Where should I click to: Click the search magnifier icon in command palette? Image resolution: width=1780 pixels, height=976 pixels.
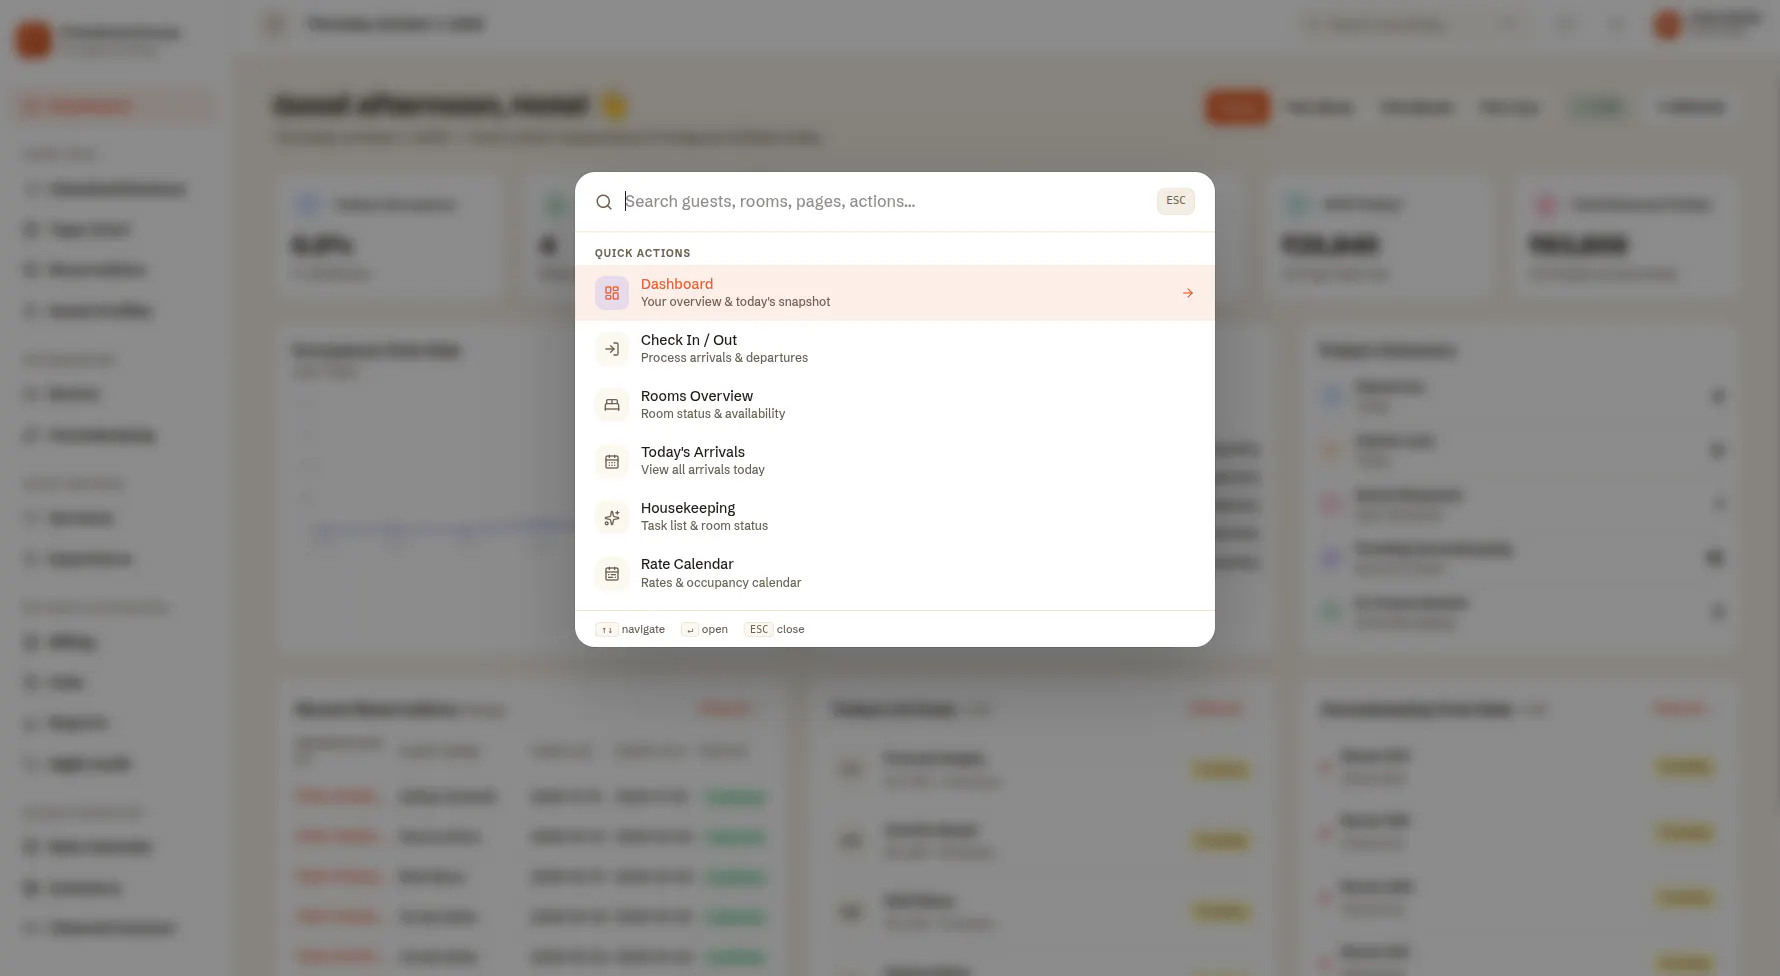604,202
